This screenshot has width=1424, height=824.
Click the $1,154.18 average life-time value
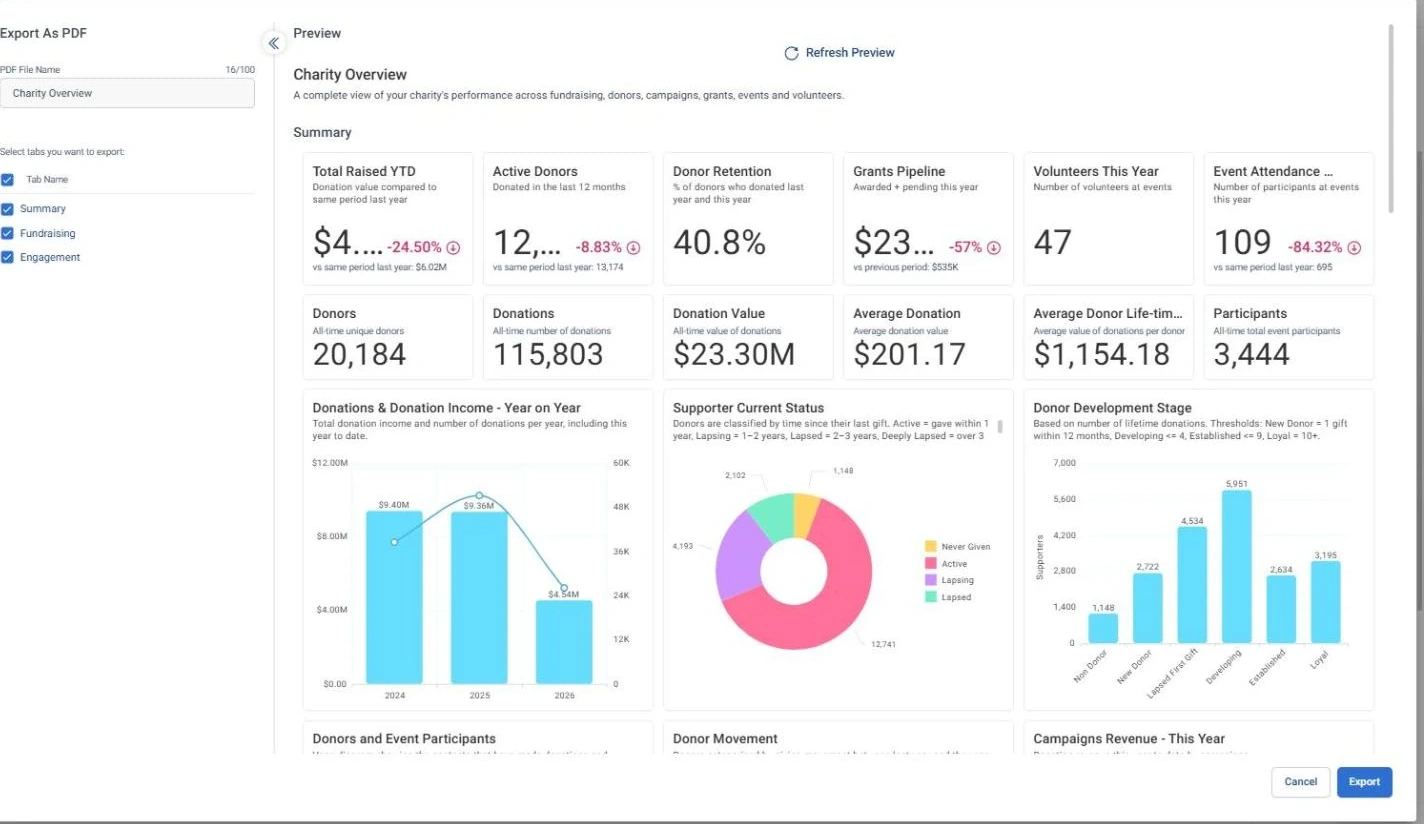click(x=1101, y=354)
